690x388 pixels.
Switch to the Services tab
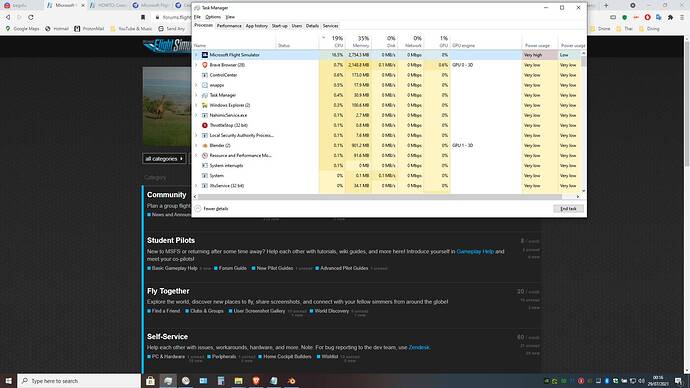pos(330,26)
